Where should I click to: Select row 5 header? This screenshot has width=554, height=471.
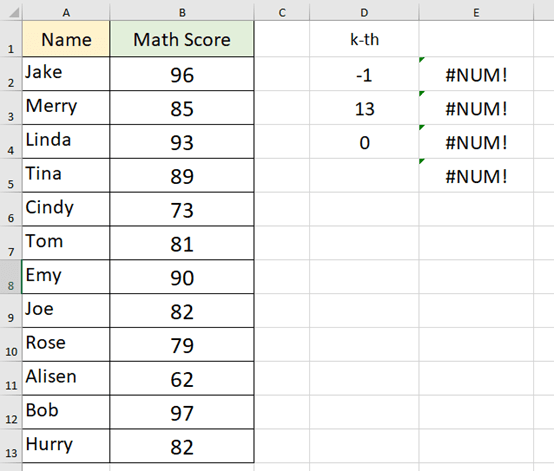click(11, 175)
